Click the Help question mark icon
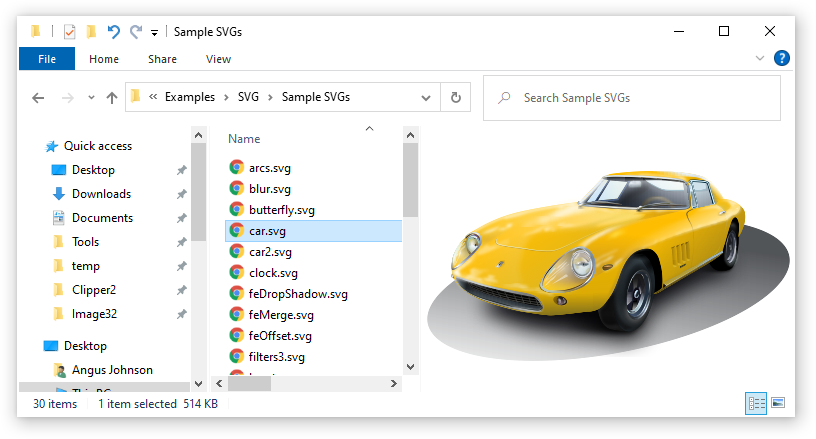816x439 pixels. coord(782,59)
